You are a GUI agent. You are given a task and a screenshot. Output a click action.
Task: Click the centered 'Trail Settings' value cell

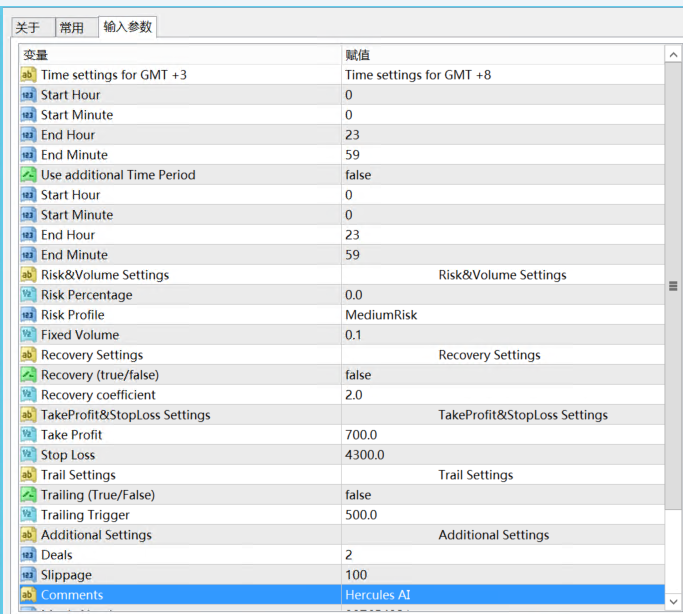(503, 475)
